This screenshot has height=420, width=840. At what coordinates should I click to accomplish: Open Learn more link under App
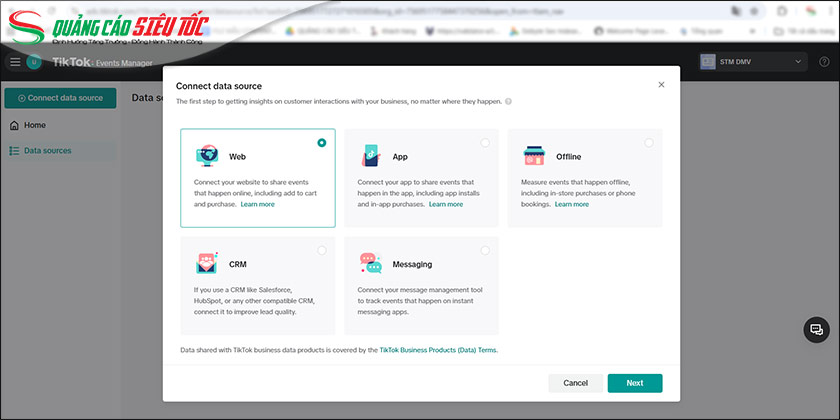point(446,204)
